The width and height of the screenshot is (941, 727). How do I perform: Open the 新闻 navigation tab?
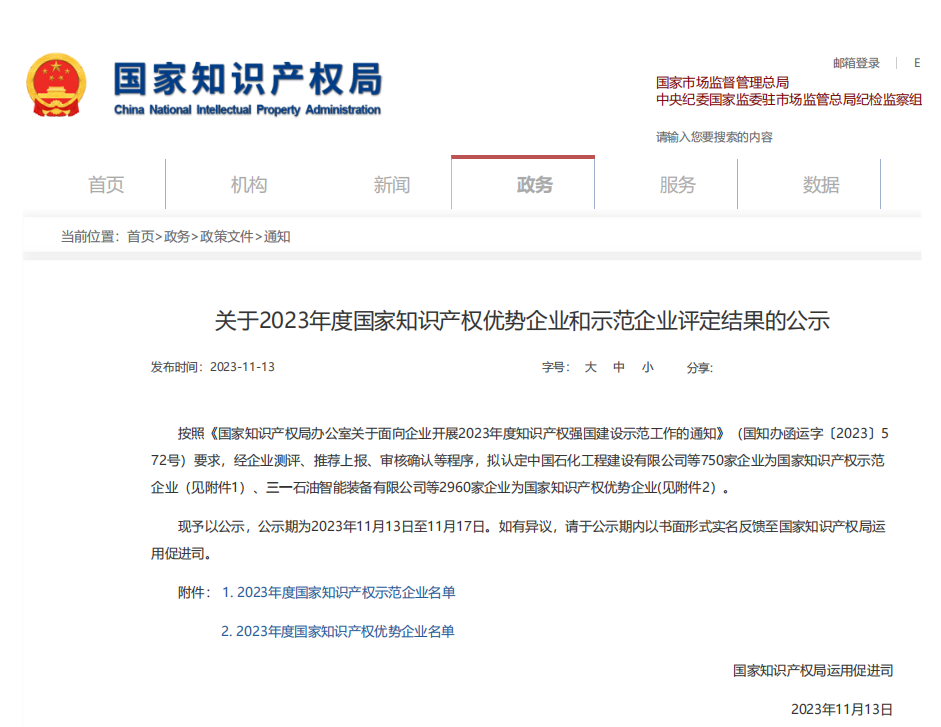tap(392, 184)
